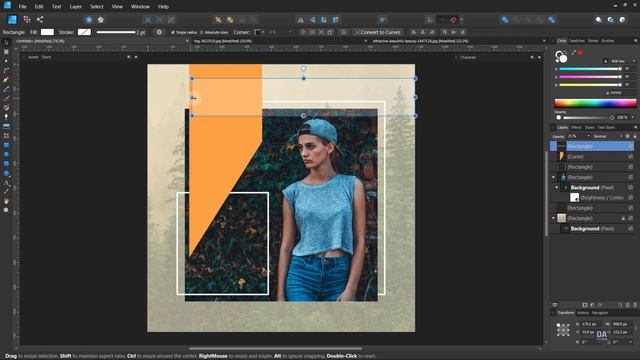The width and height of the screenshot is (640, 360).
Task: Click the lock icon in the Layers panel header
Action: pos(635,136)
